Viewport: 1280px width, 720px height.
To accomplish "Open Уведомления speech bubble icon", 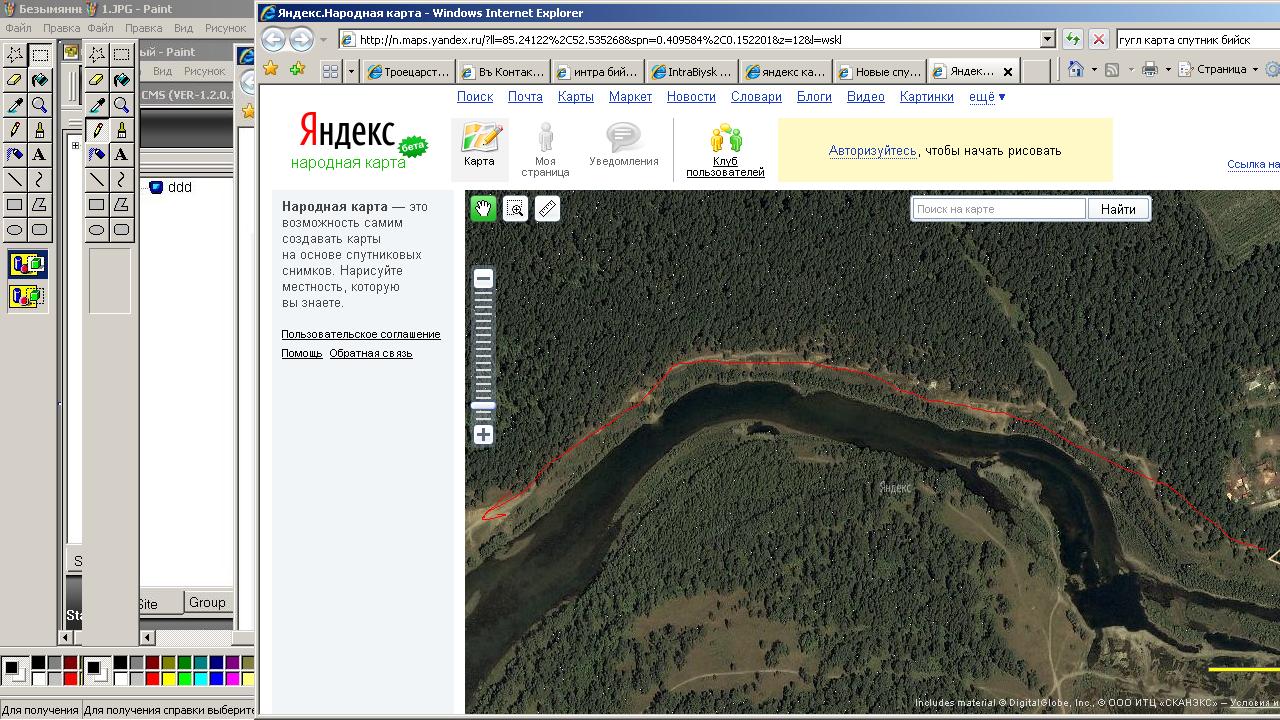I will coord(623,138).
